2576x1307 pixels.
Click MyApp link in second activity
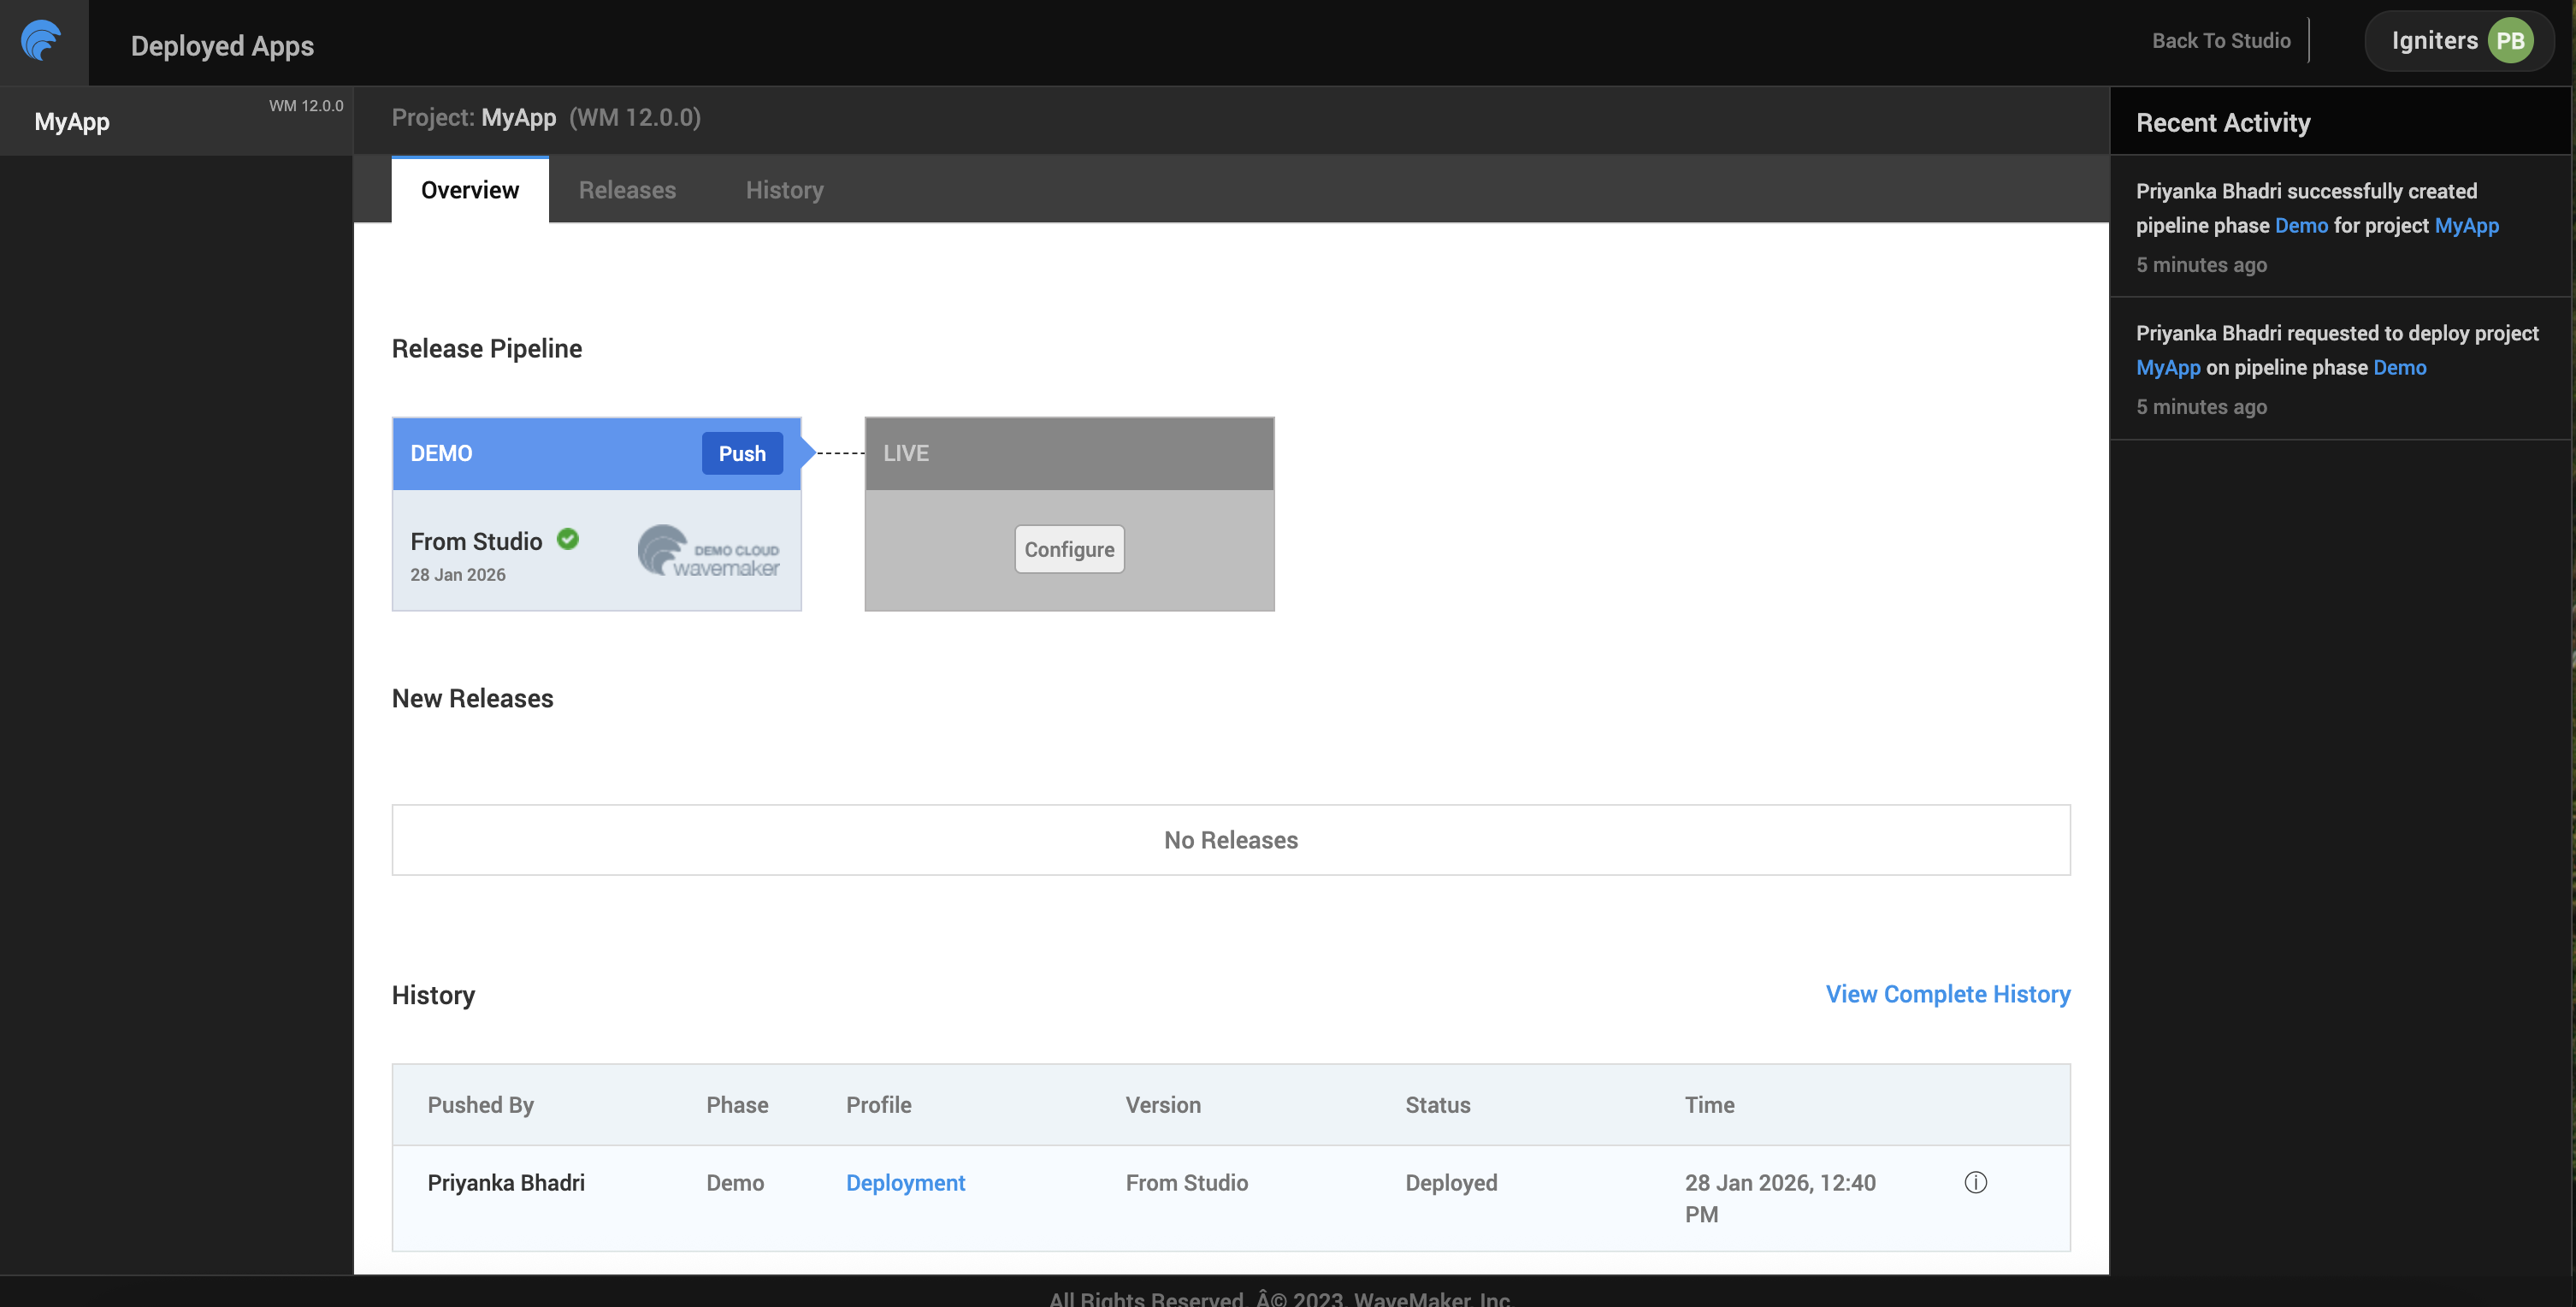(x=2167, y=367)
